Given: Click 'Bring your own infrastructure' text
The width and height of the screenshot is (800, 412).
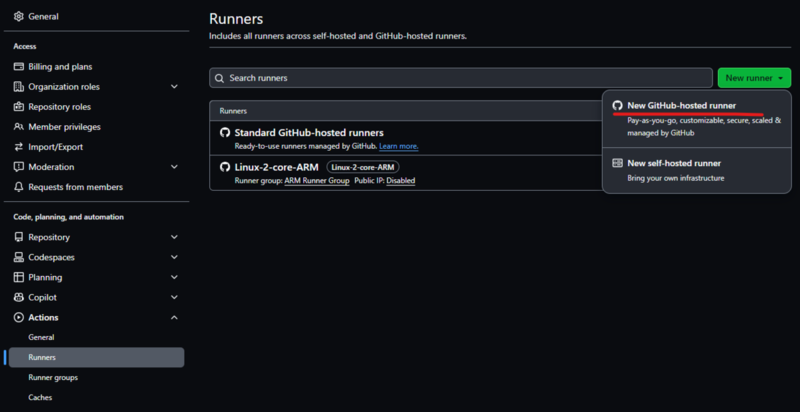Looking at the screenshot, I should (x=676, y=178).
